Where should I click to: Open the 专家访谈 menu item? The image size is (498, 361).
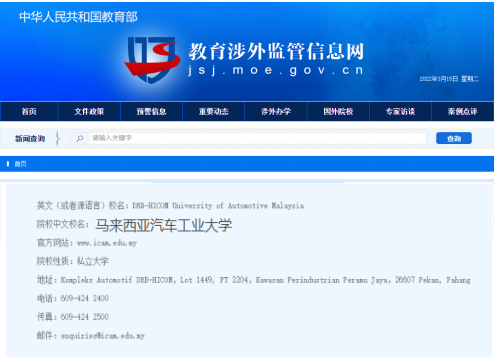pyautogui.click(x=400, y=111)
